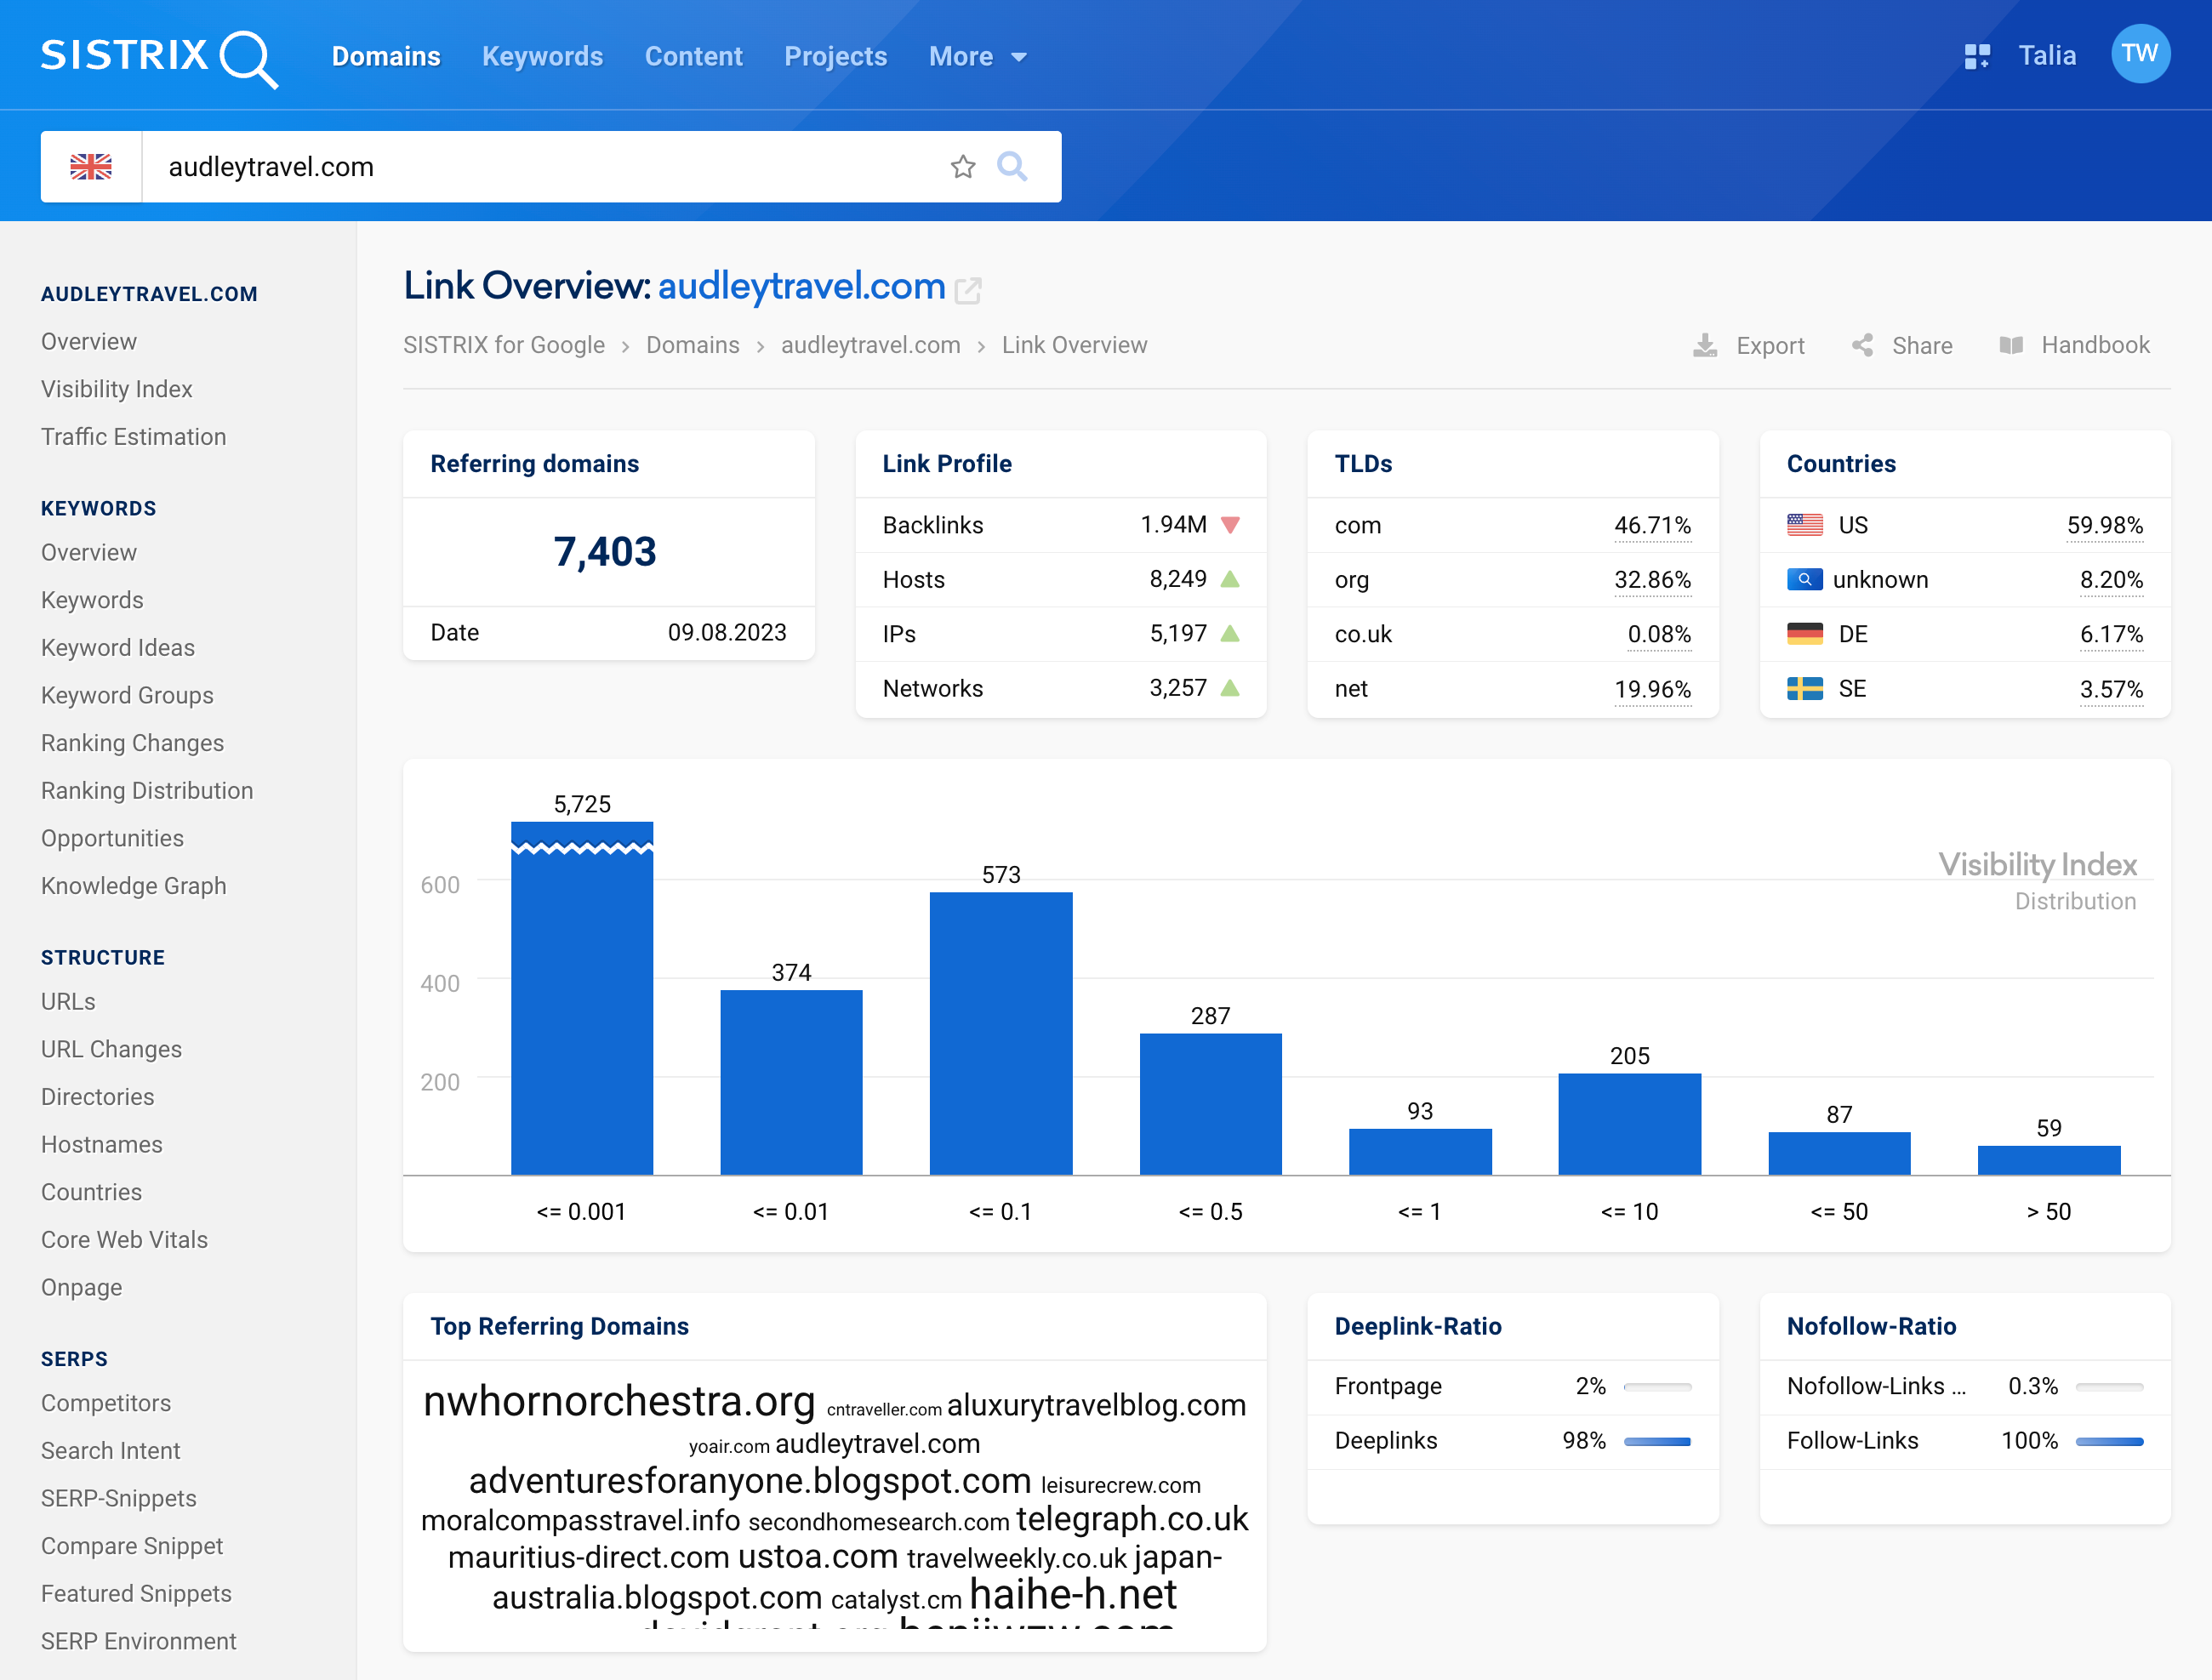
Task: Click the audleytravel.com search input field
Action: [550, 166]
